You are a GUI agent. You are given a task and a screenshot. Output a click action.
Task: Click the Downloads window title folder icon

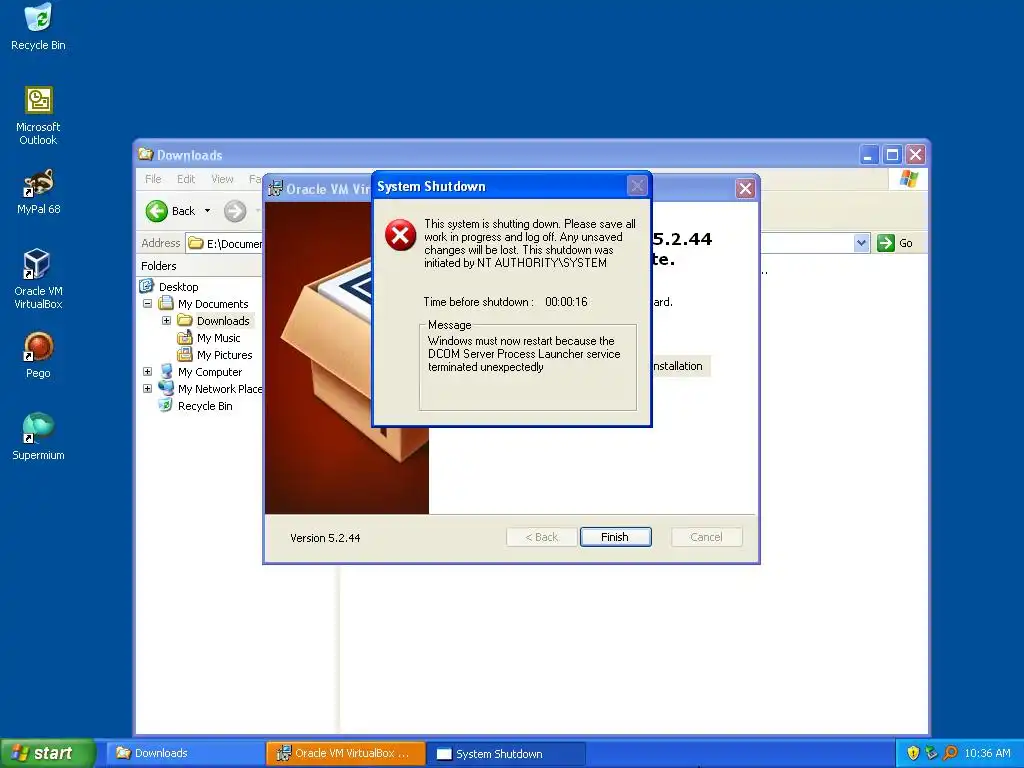[146, 155]
